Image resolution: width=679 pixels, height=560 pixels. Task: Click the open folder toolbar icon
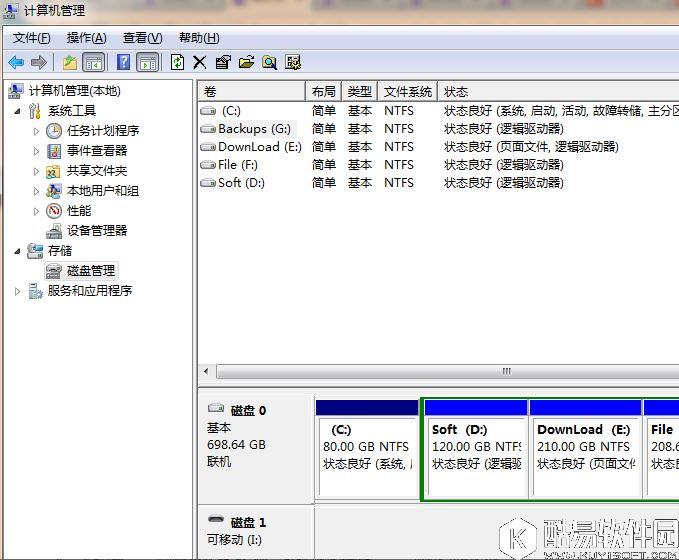click(246, 62)
